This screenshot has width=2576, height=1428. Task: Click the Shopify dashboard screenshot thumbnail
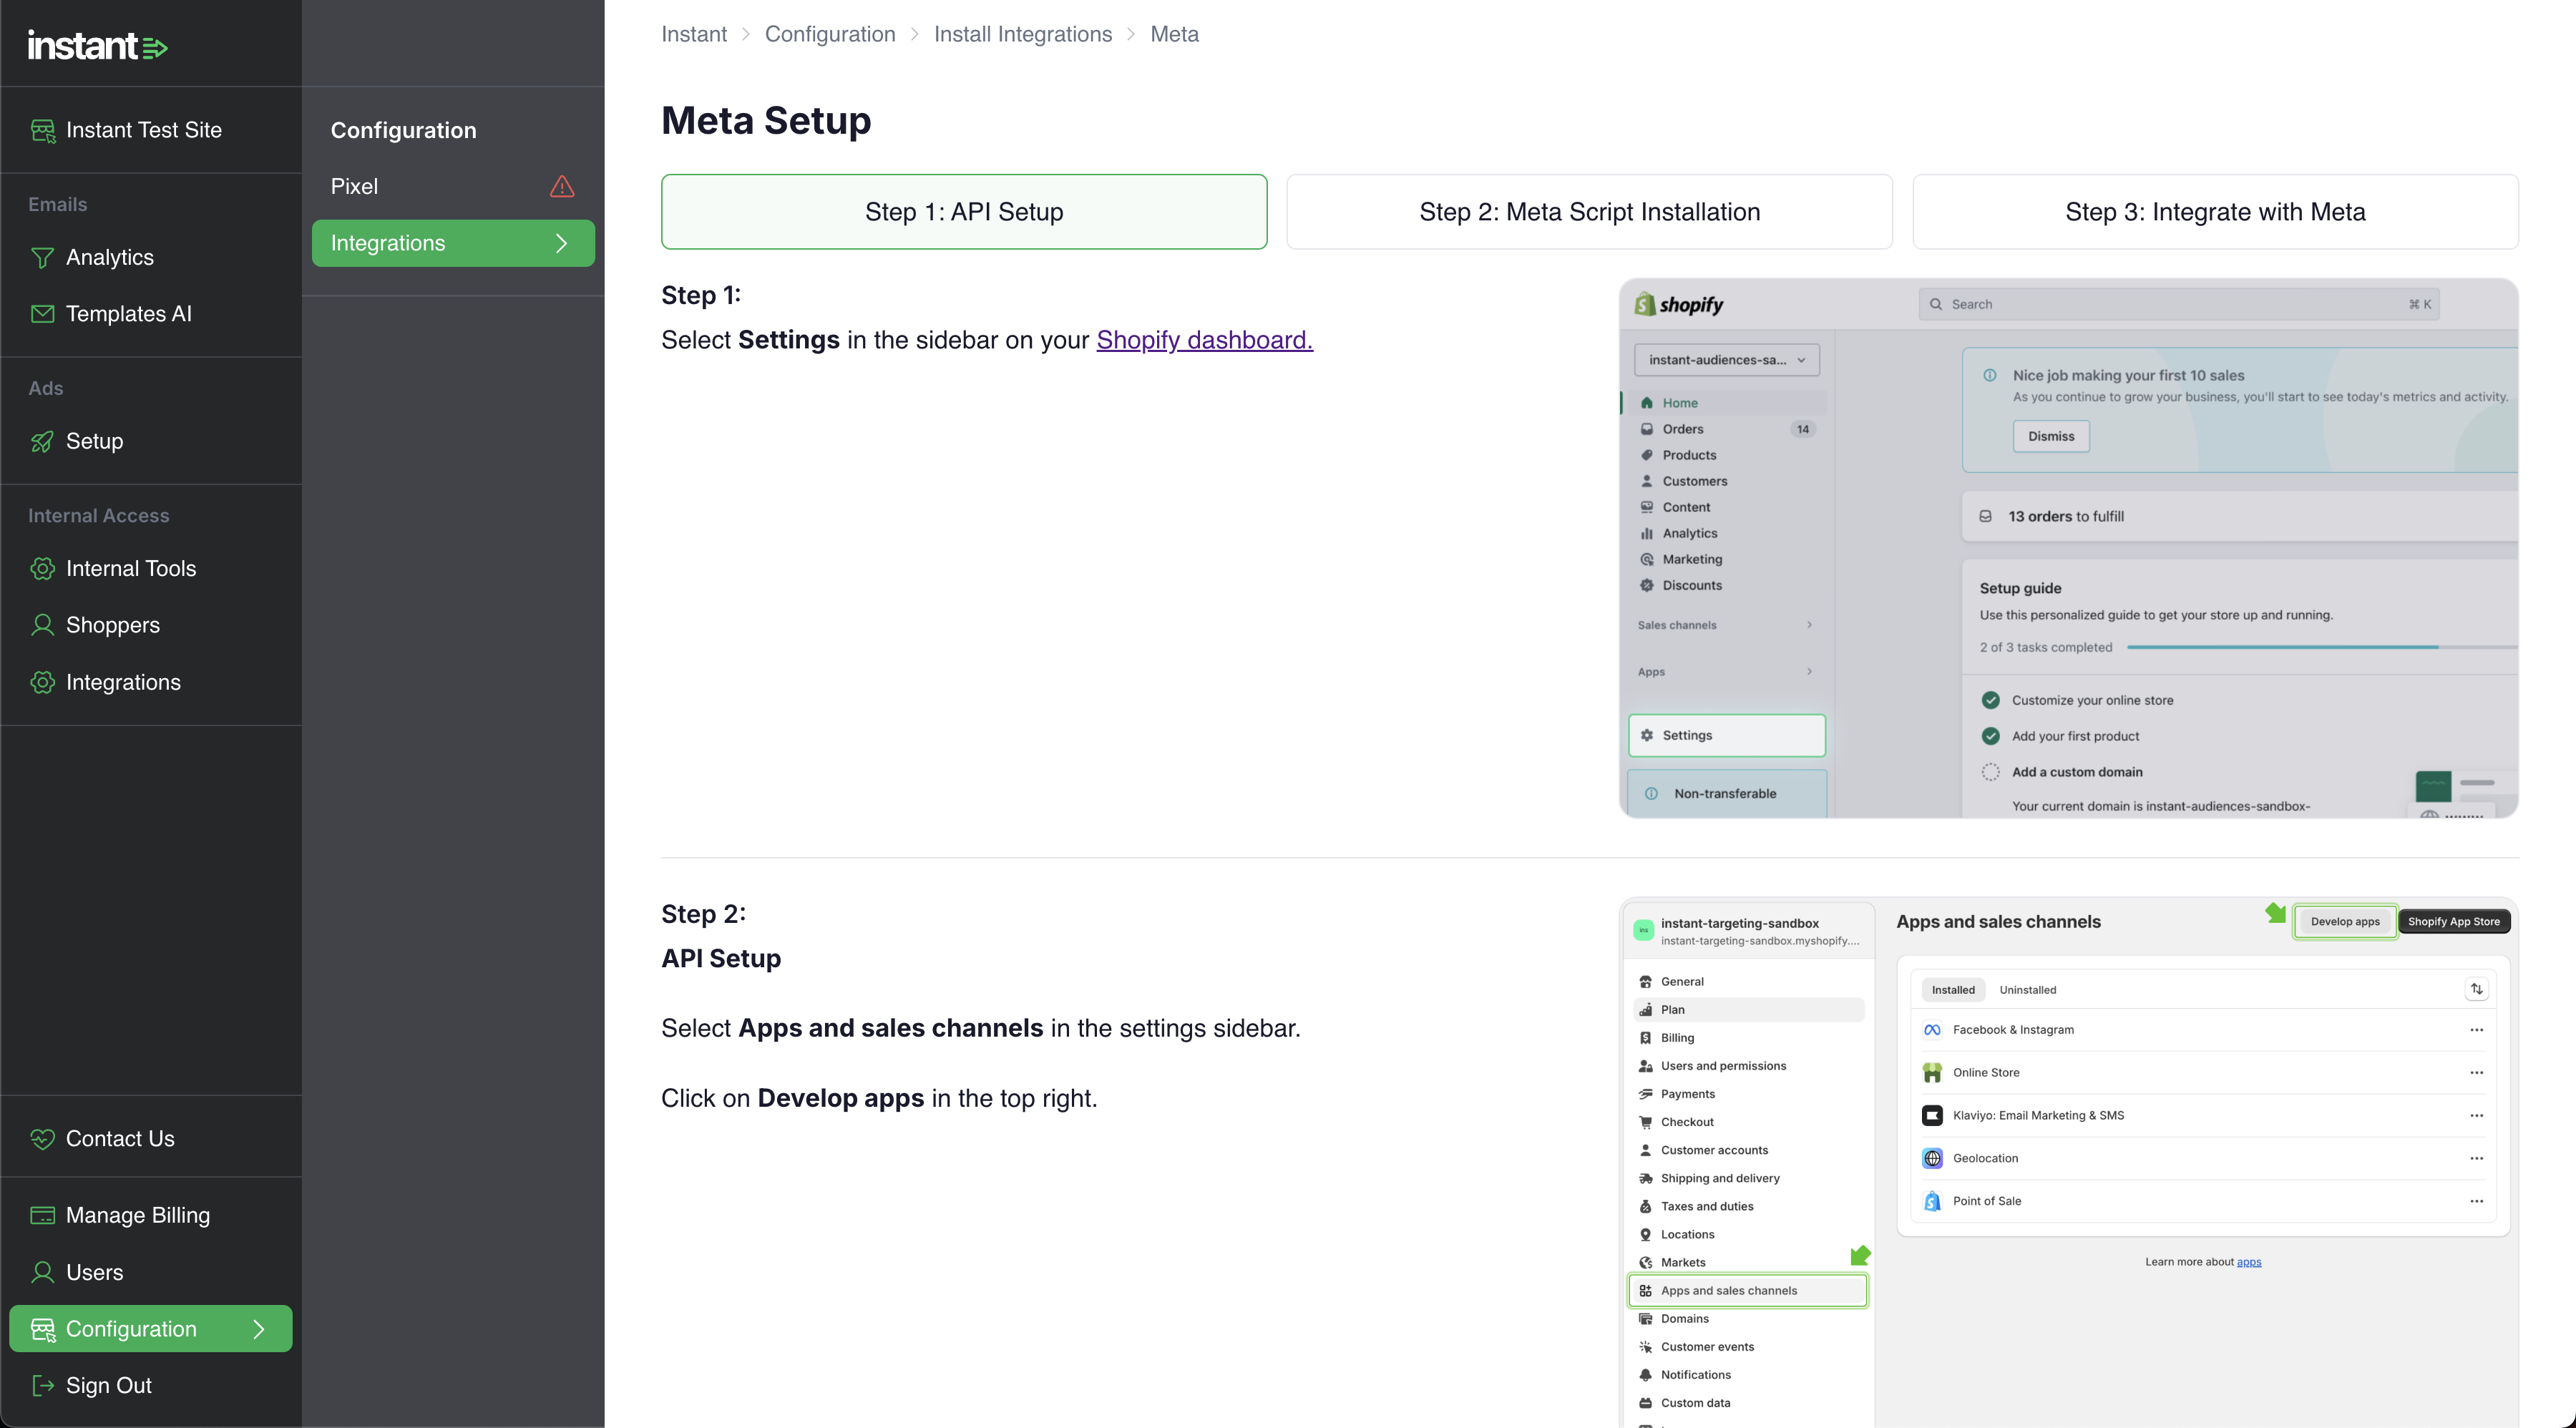click(2068, 548)
